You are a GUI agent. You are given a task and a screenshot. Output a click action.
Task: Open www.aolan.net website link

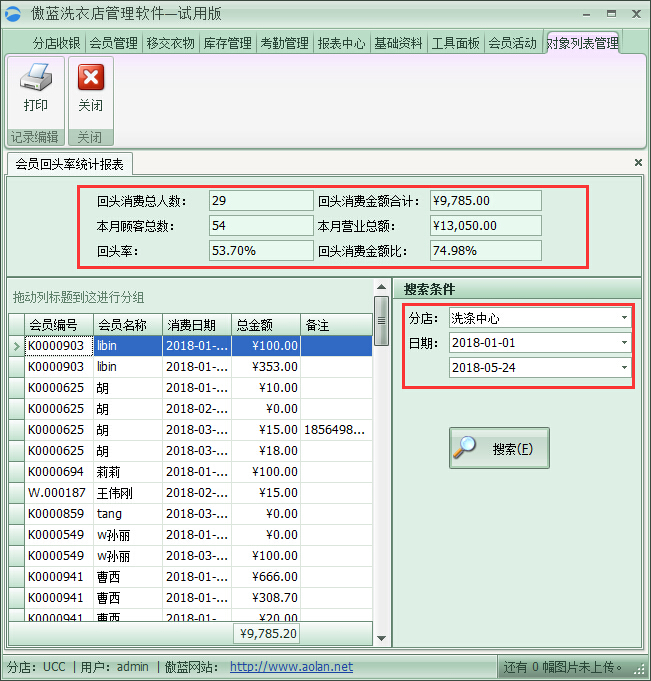(x=291, y=667)
